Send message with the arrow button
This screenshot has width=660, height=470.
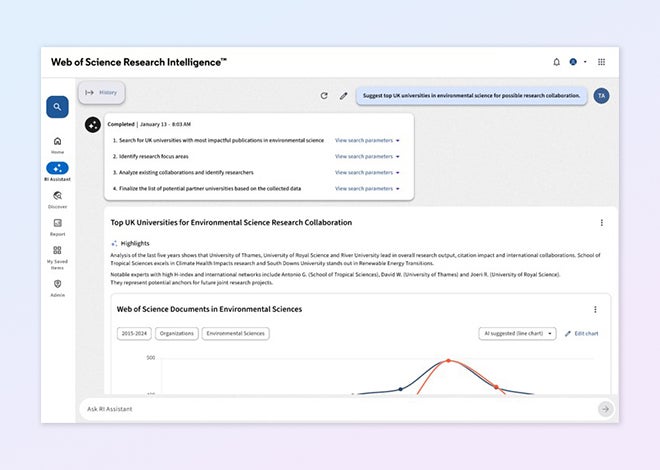[x=604, y=408]
